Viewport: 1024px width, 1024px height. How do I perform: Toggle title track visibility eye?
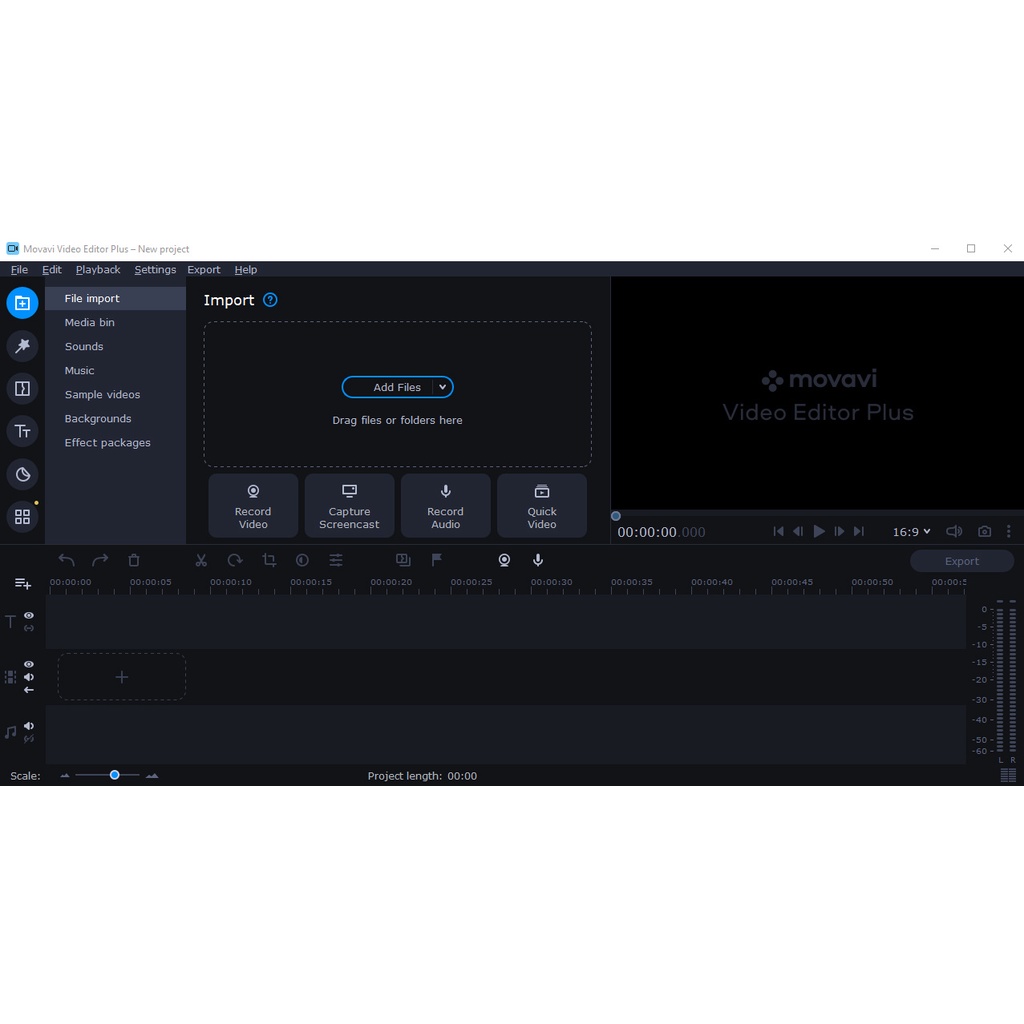(x=29, y=616)
